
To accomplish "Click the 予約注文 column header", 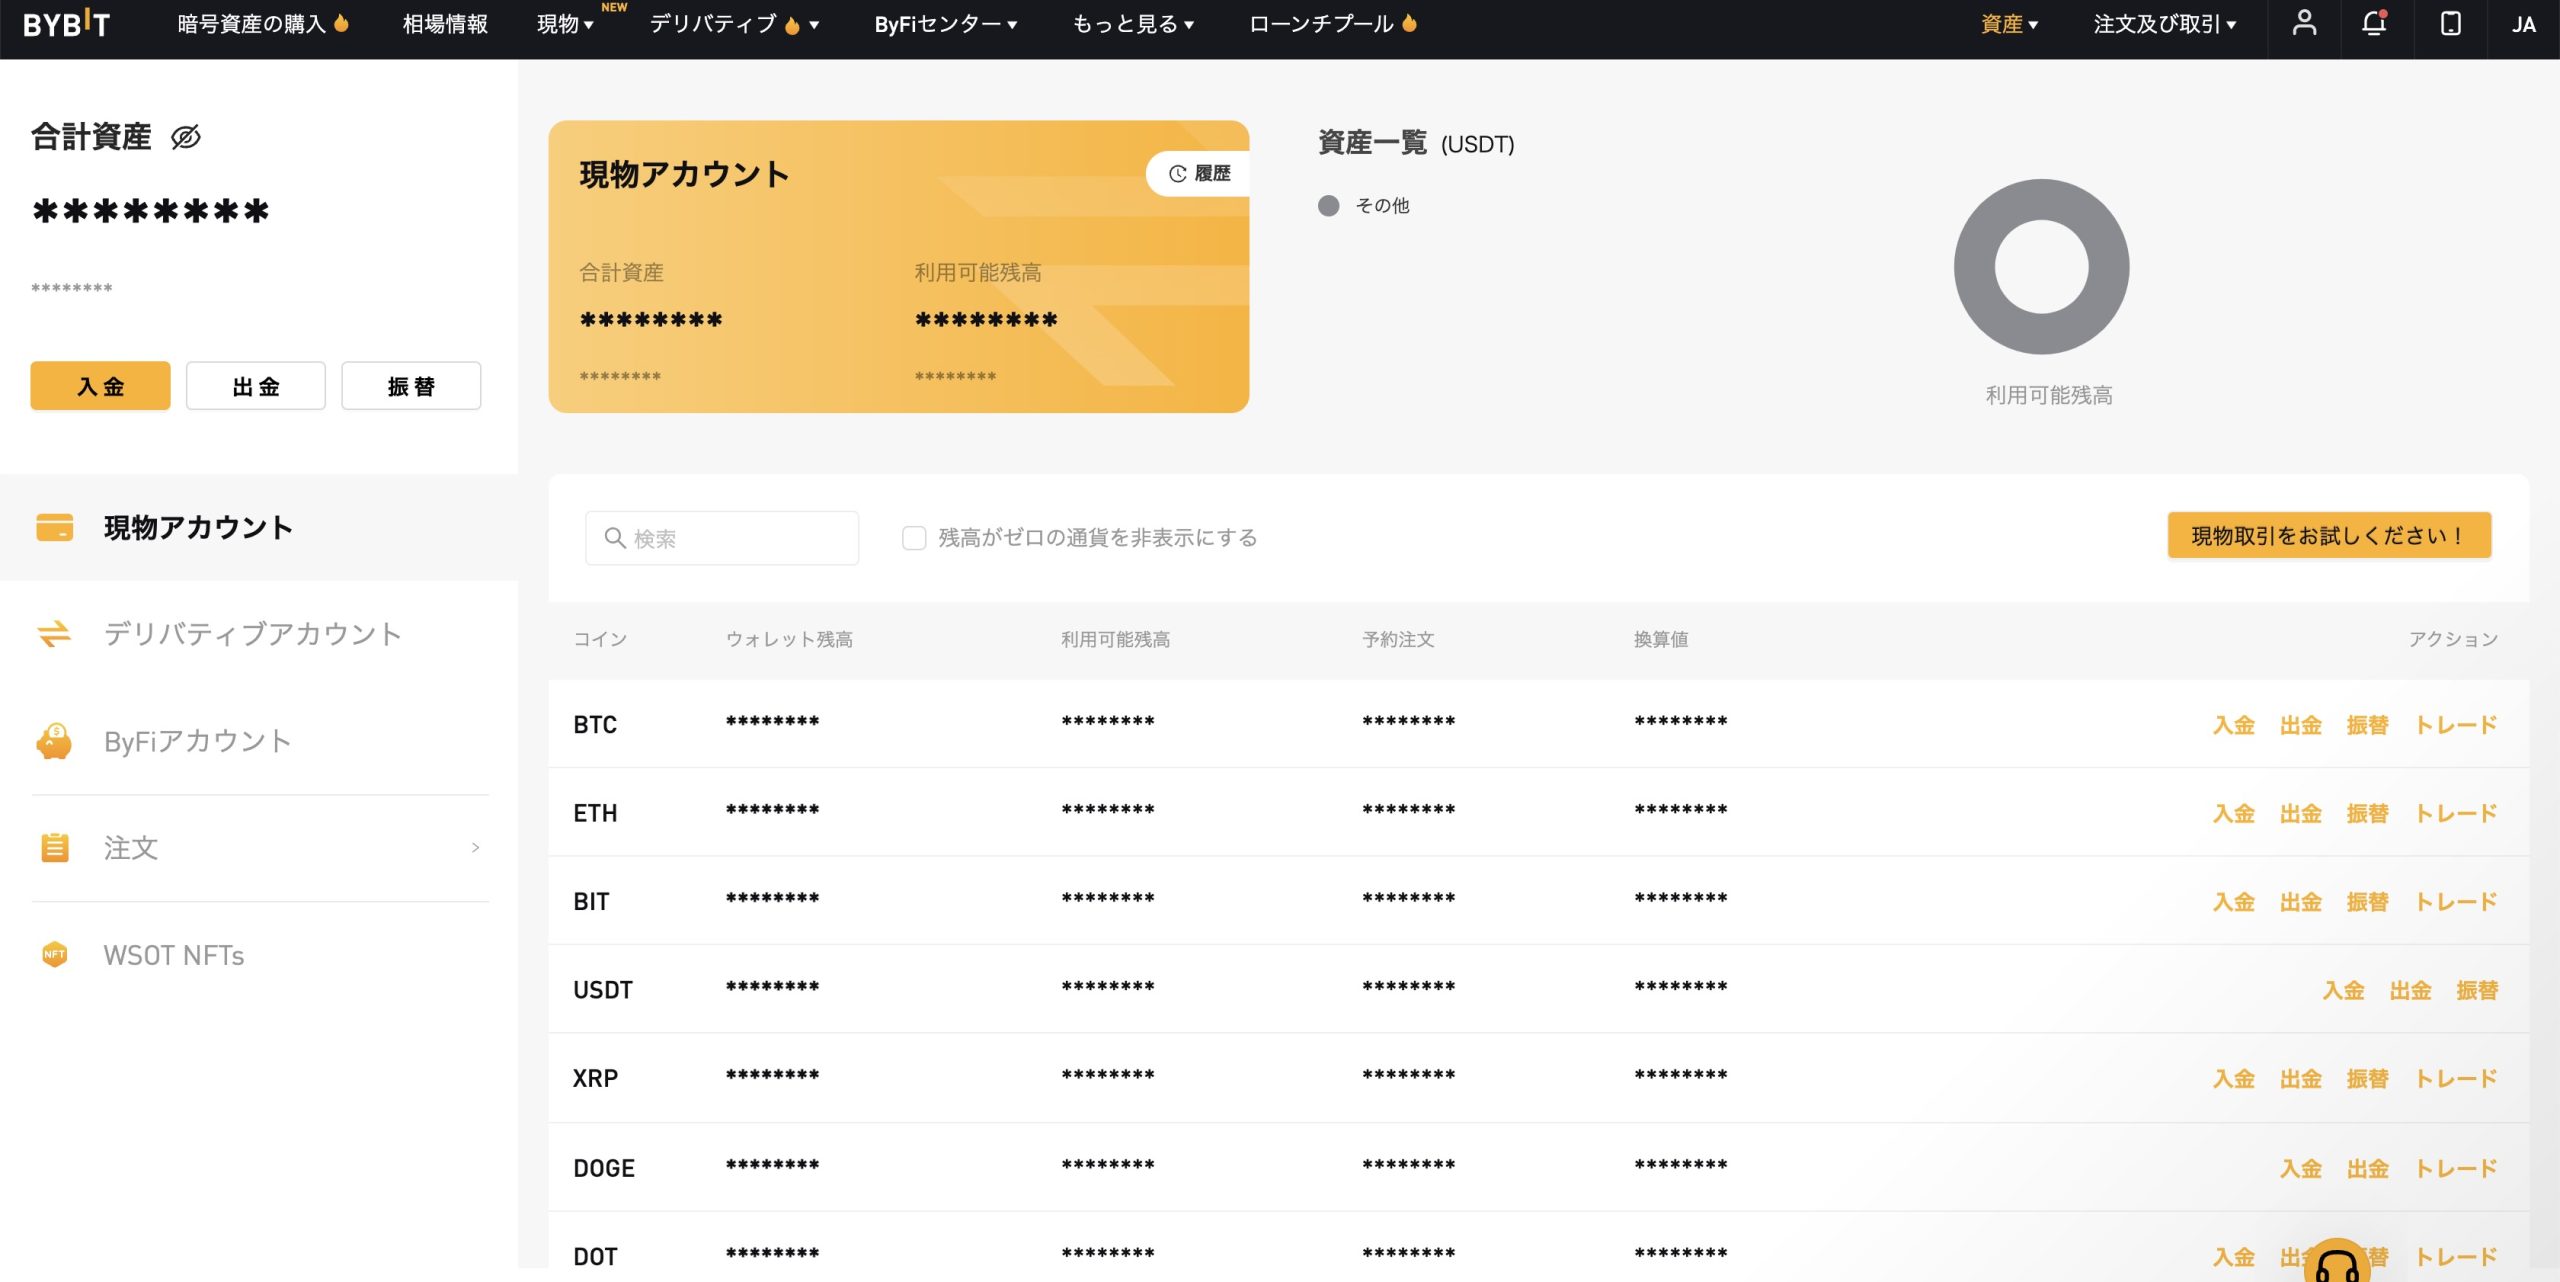I will click(1398, 640).
